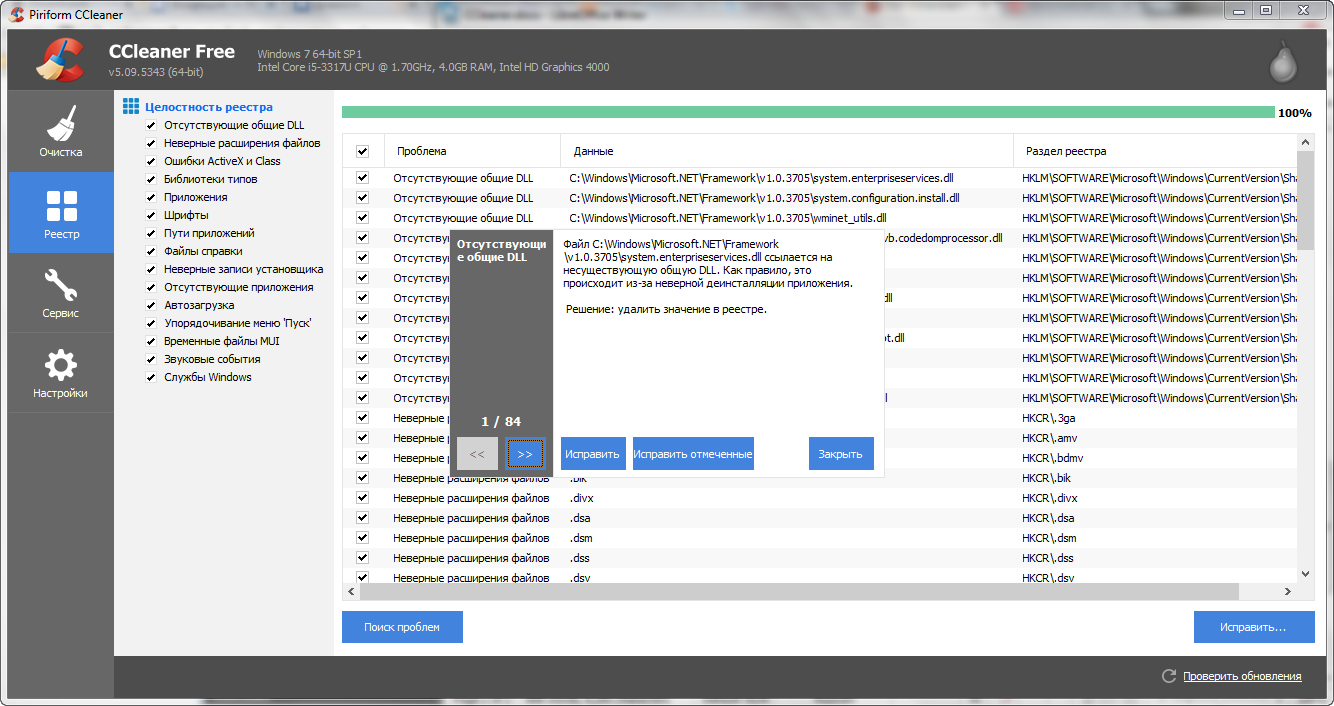Viewport: 1334px width, 706px height.
Task: Select the .dss data cell
Action: 581,558
